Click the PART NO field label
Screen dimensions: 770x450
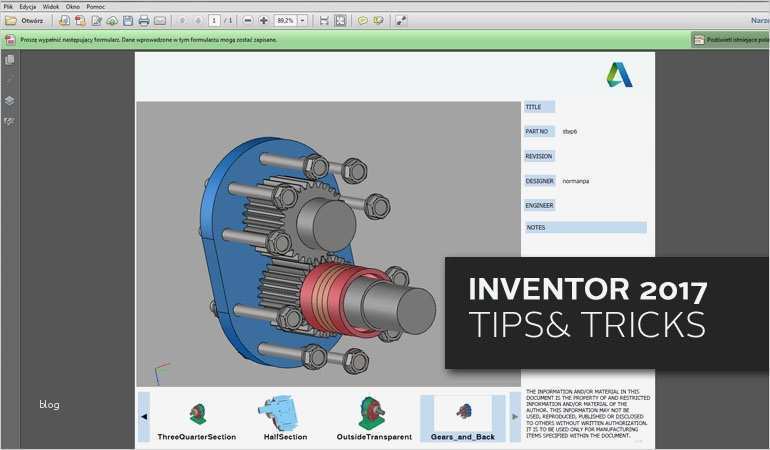[x=539, y=132]
